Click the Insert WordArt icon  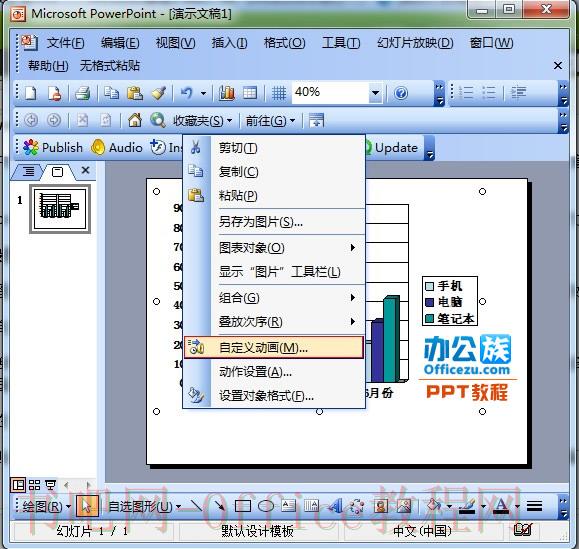coord(334,506)
